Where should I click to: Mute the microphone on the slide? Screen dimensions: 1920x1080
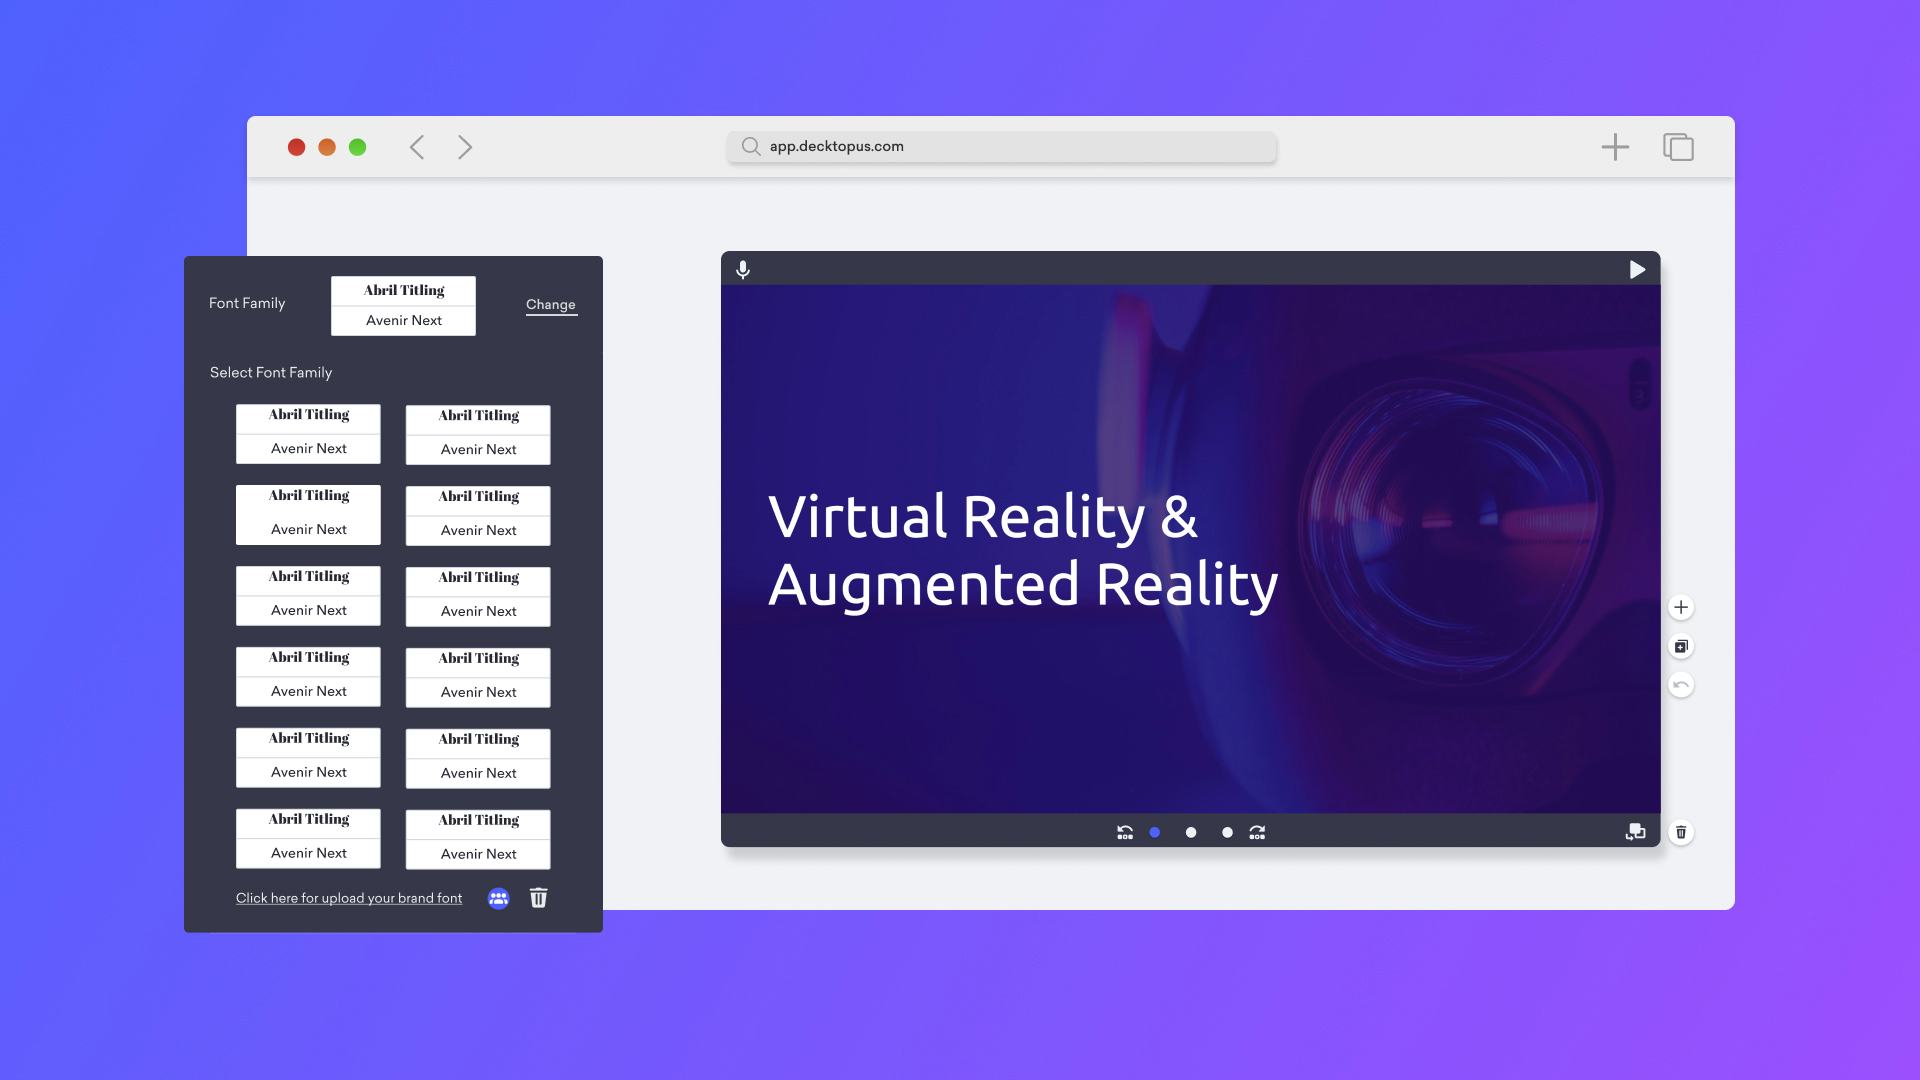tap(743, 268)
